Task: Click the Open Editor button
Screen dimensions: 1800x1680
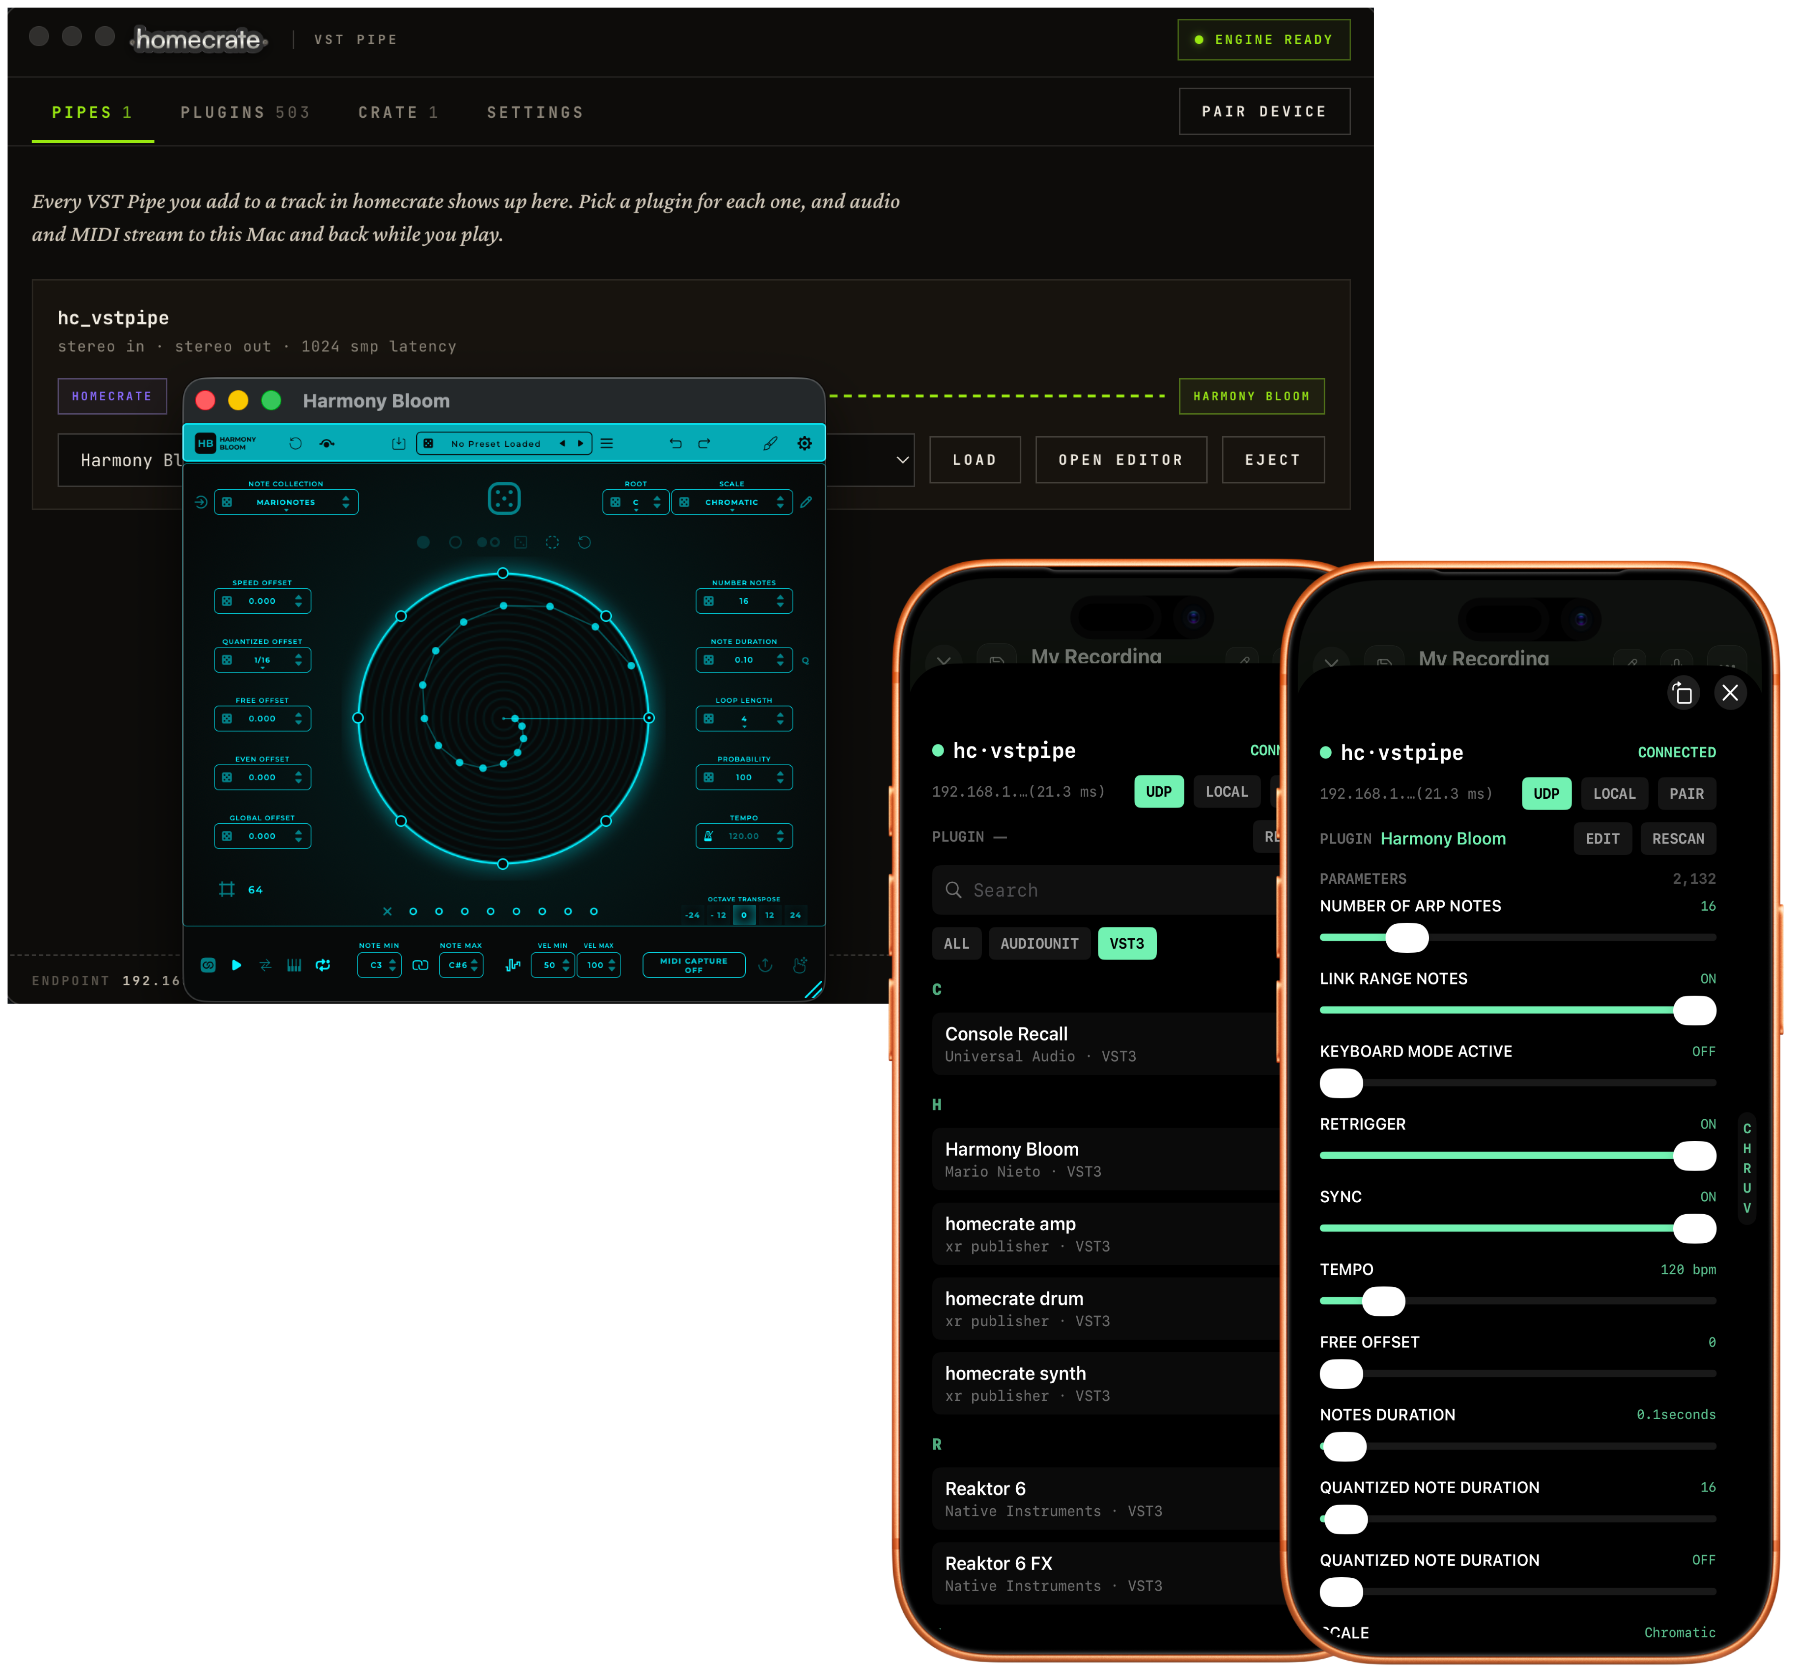Action: click(x=1120, y=460)
